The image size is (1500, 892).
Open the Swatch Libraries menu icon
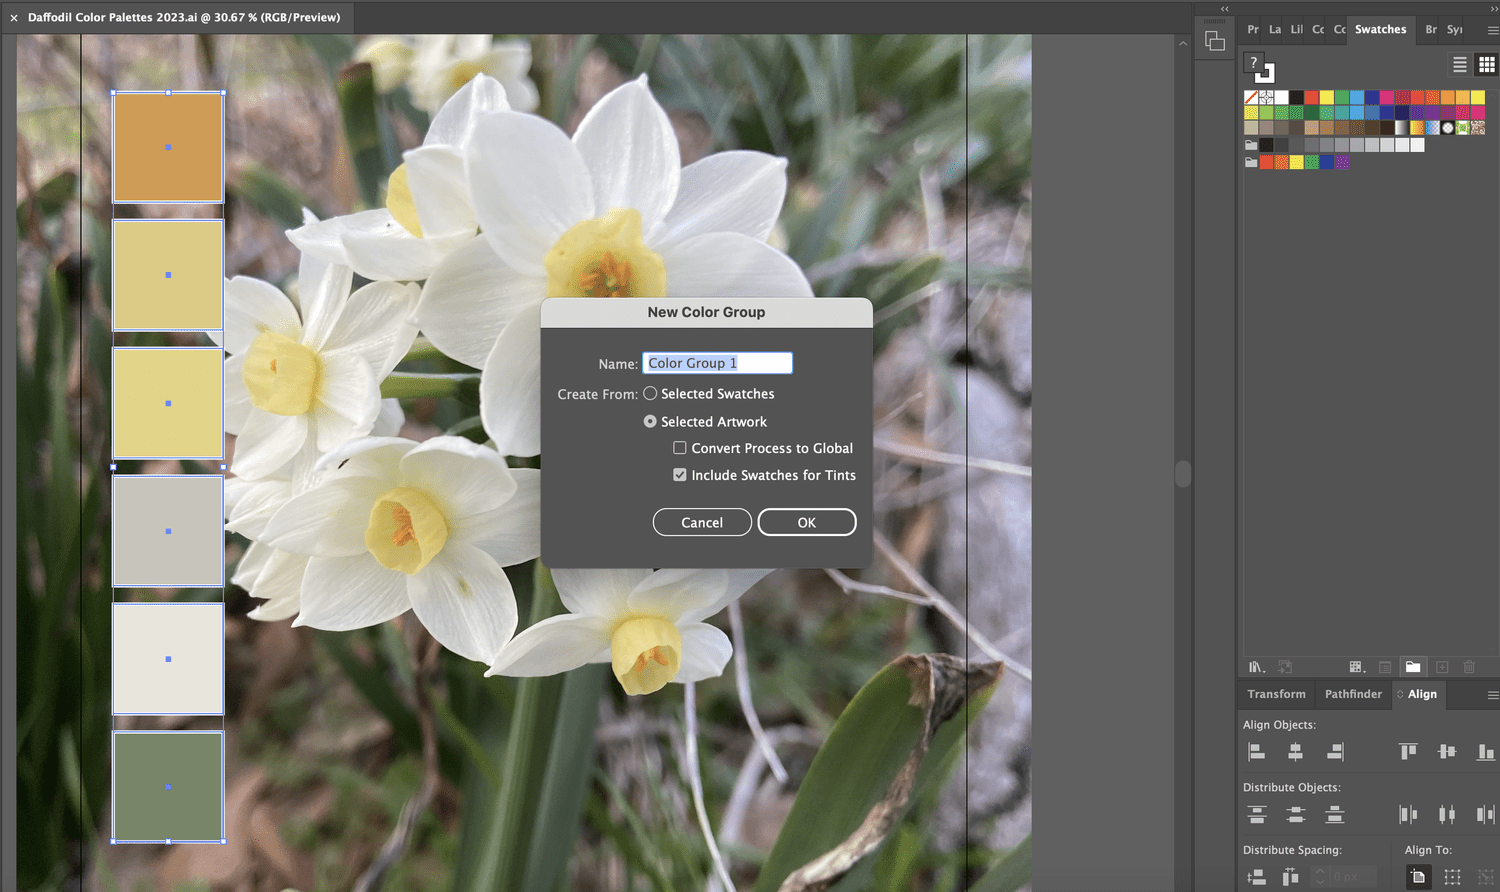pyautogui.click(x=1256, y=666)
